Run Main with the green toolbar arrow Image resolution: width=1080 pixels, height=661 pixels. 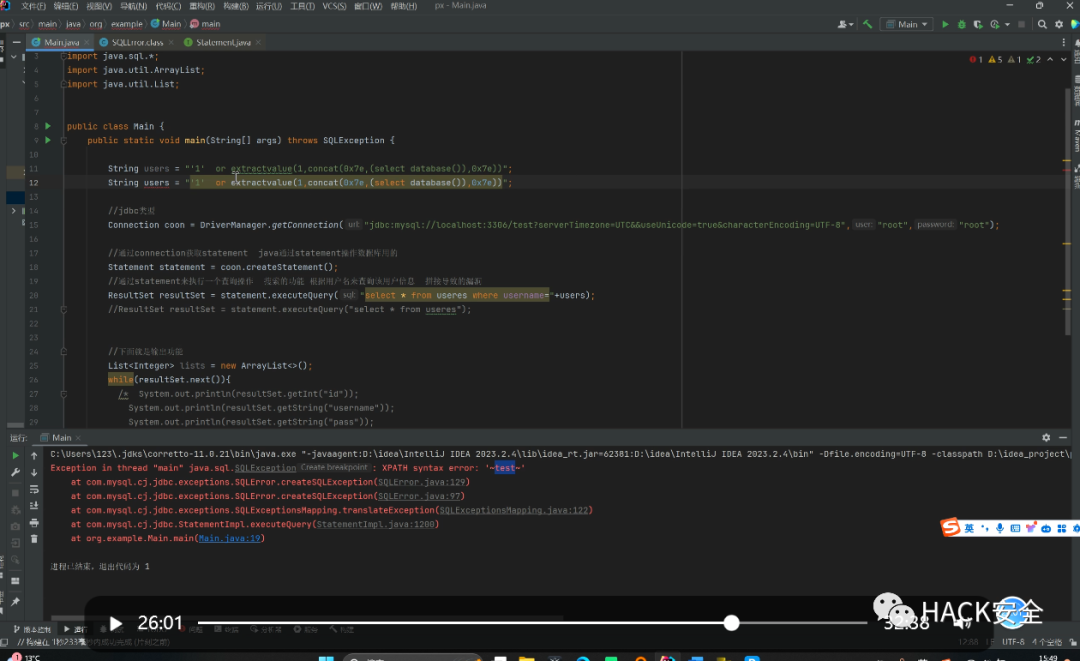click(x=945, y=24)
